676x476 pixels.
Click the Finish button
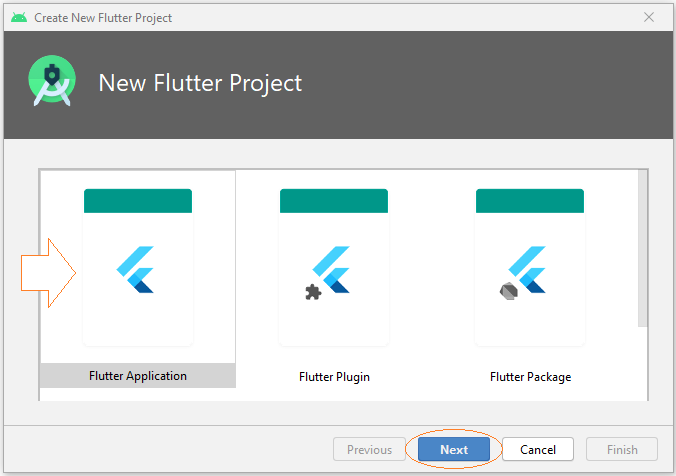coord(622,449)
